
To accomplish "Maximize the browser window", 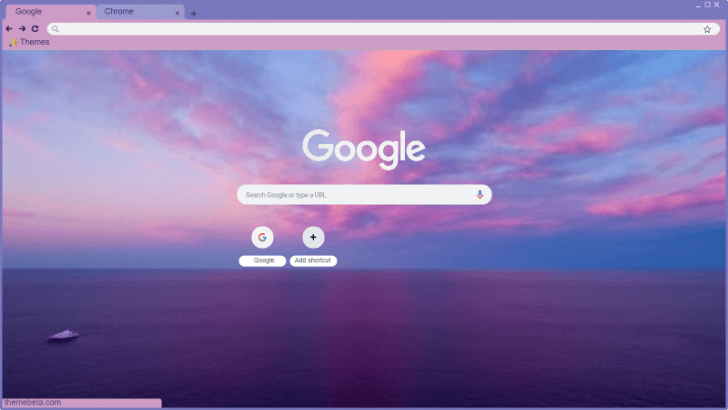I will [x=705, y=5].
